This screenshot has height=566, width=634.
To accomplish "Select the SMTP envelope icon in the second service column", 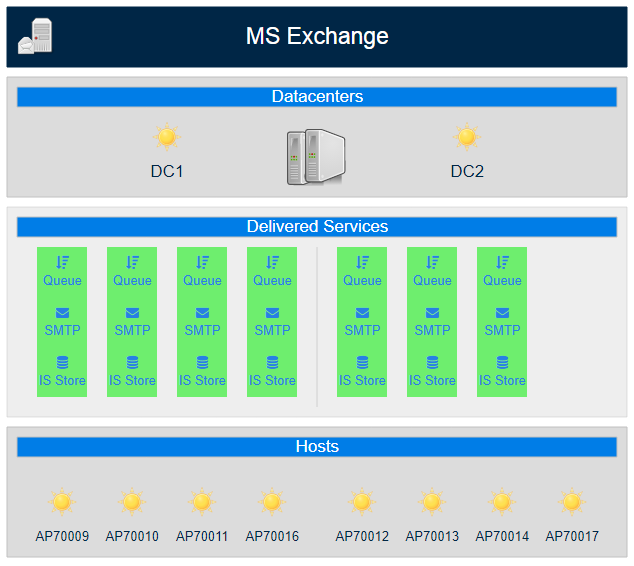I will tap(132, 313).
